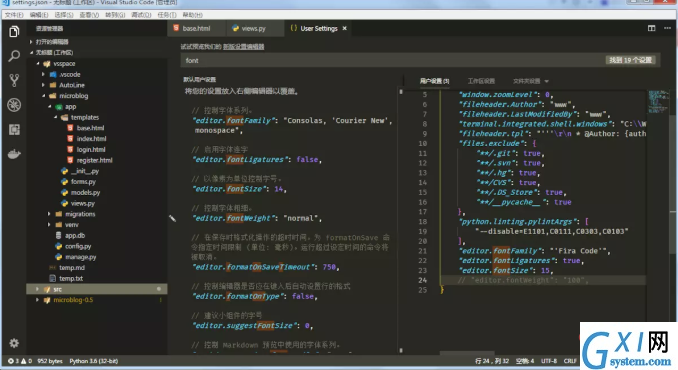The height and width of the screenshot is (370, 678).
Task: Expand the .vscode folder
Action: pos(43,74)
